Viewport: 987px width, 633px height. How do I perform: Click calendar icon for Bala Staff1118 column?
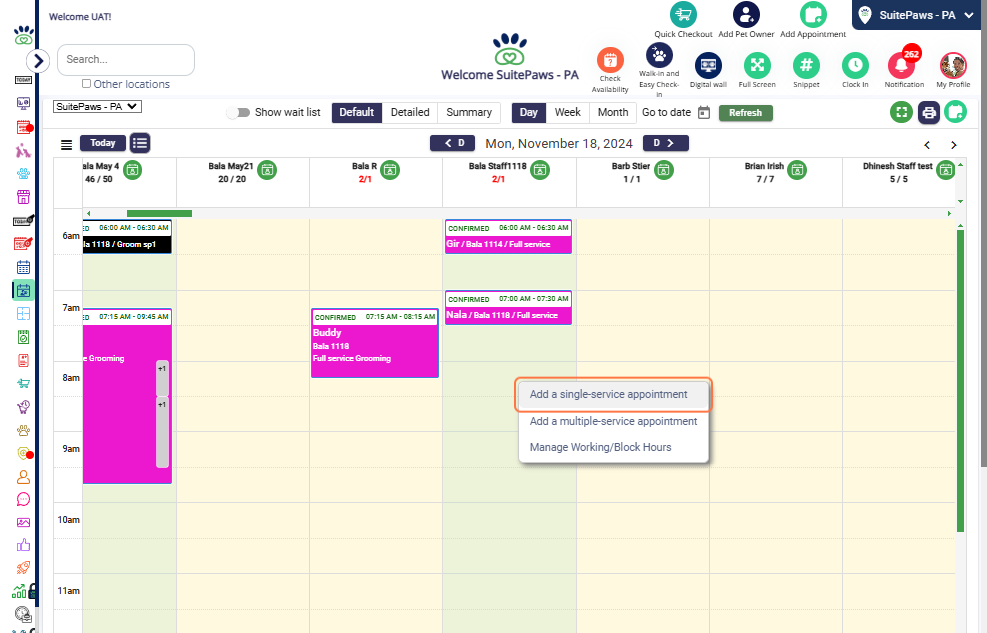pos(539,170)
